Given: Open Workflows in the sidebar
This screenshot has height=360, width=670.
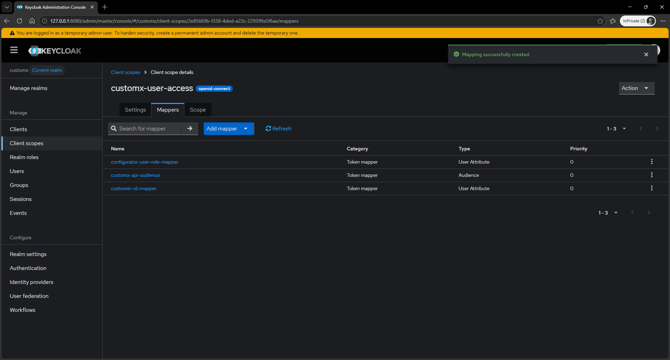Looking at the screenshot, I should coord(22,310).
